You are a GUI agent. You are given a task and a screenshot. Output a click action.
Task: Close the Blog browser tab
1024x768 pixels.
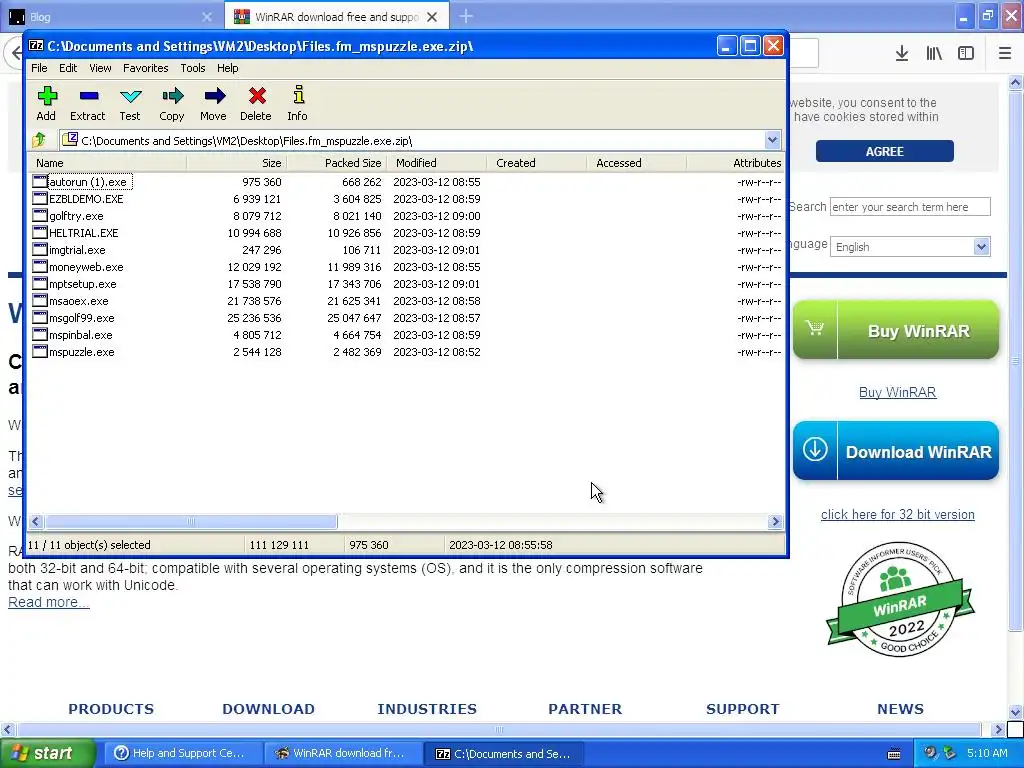pos(207,17)
